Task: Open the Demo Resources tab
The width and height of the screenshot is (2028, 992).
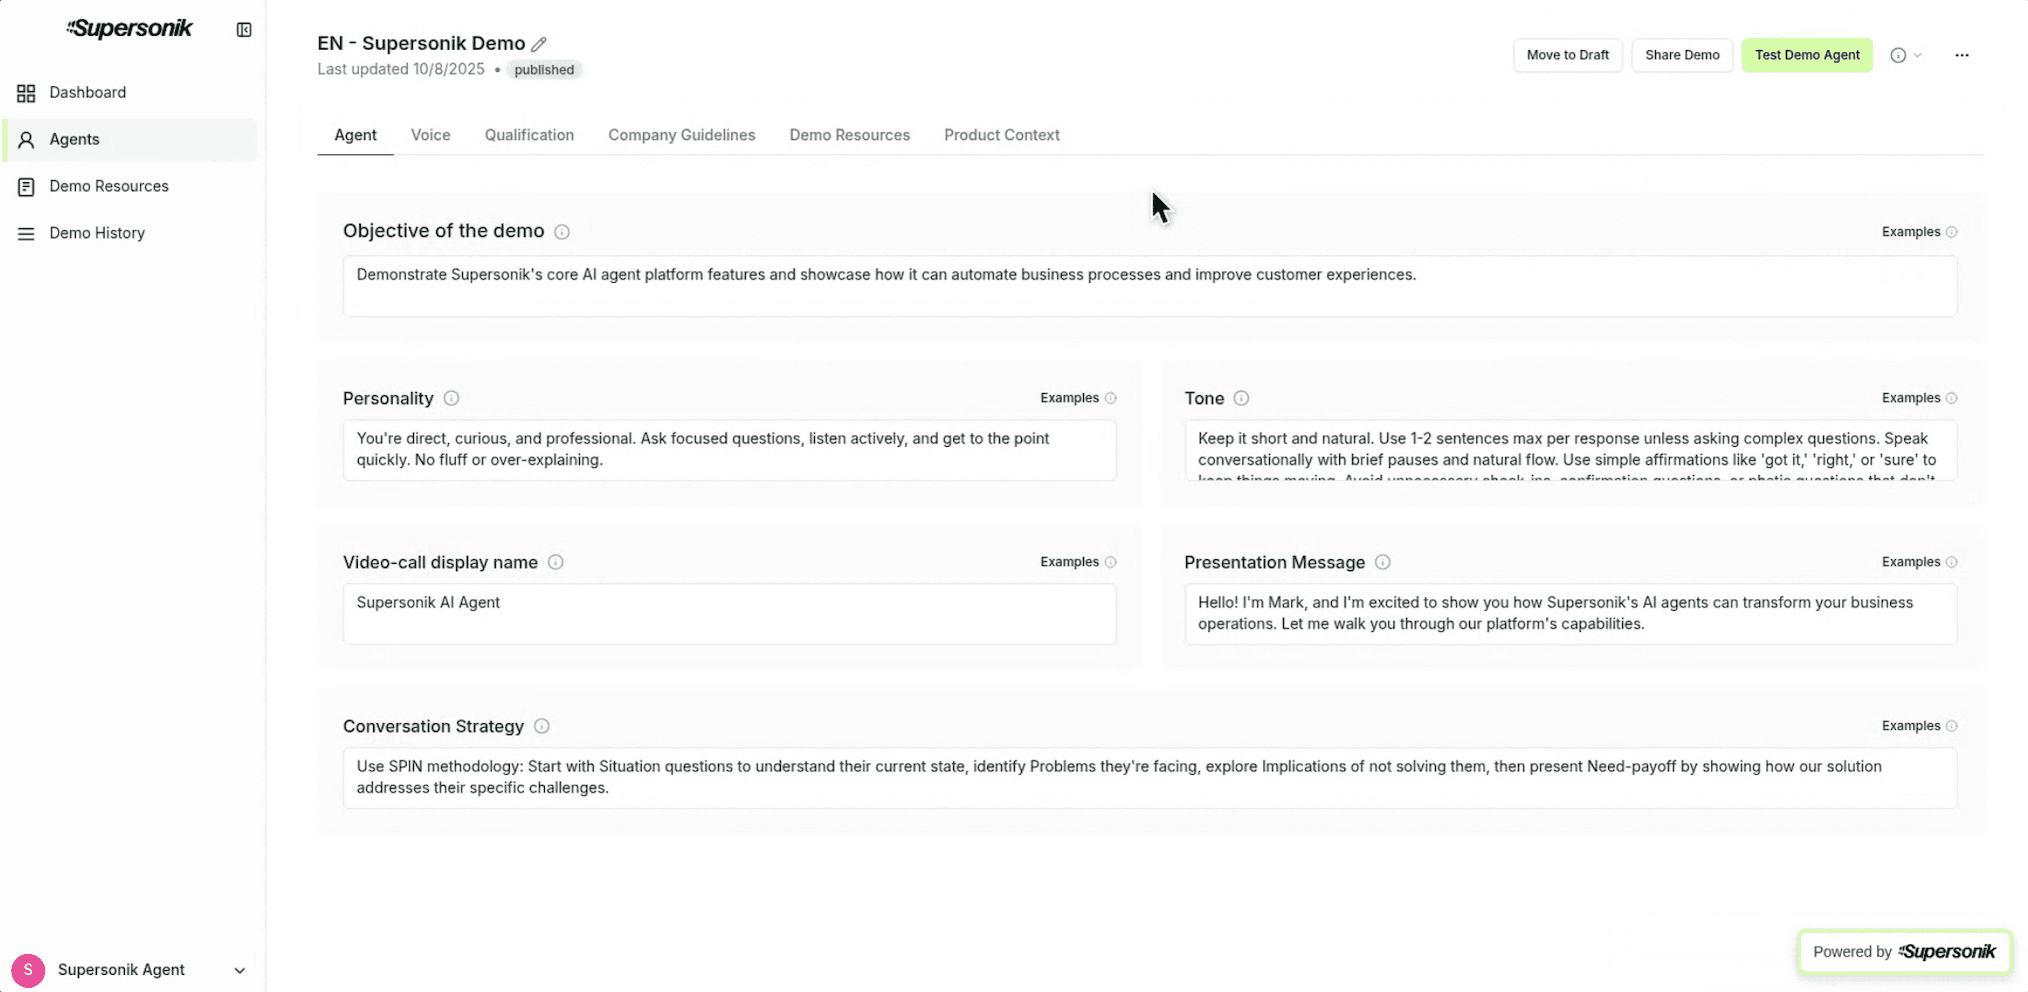Action: (x=850, y=135)
